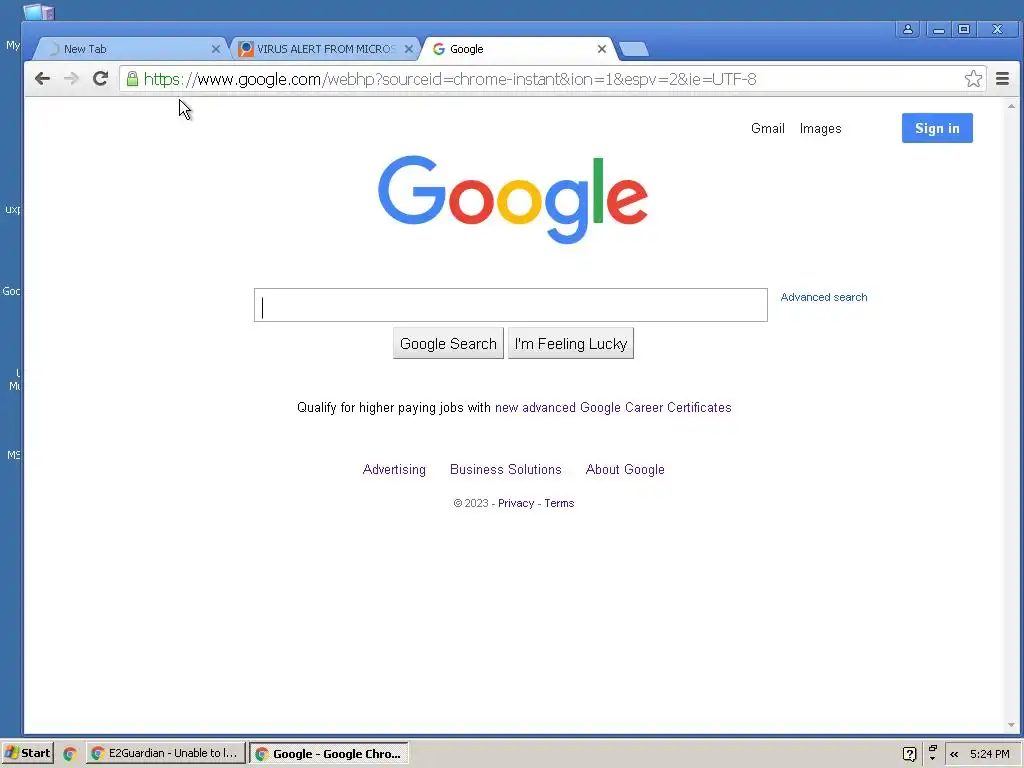Reload the Google page

click(100, 79)
